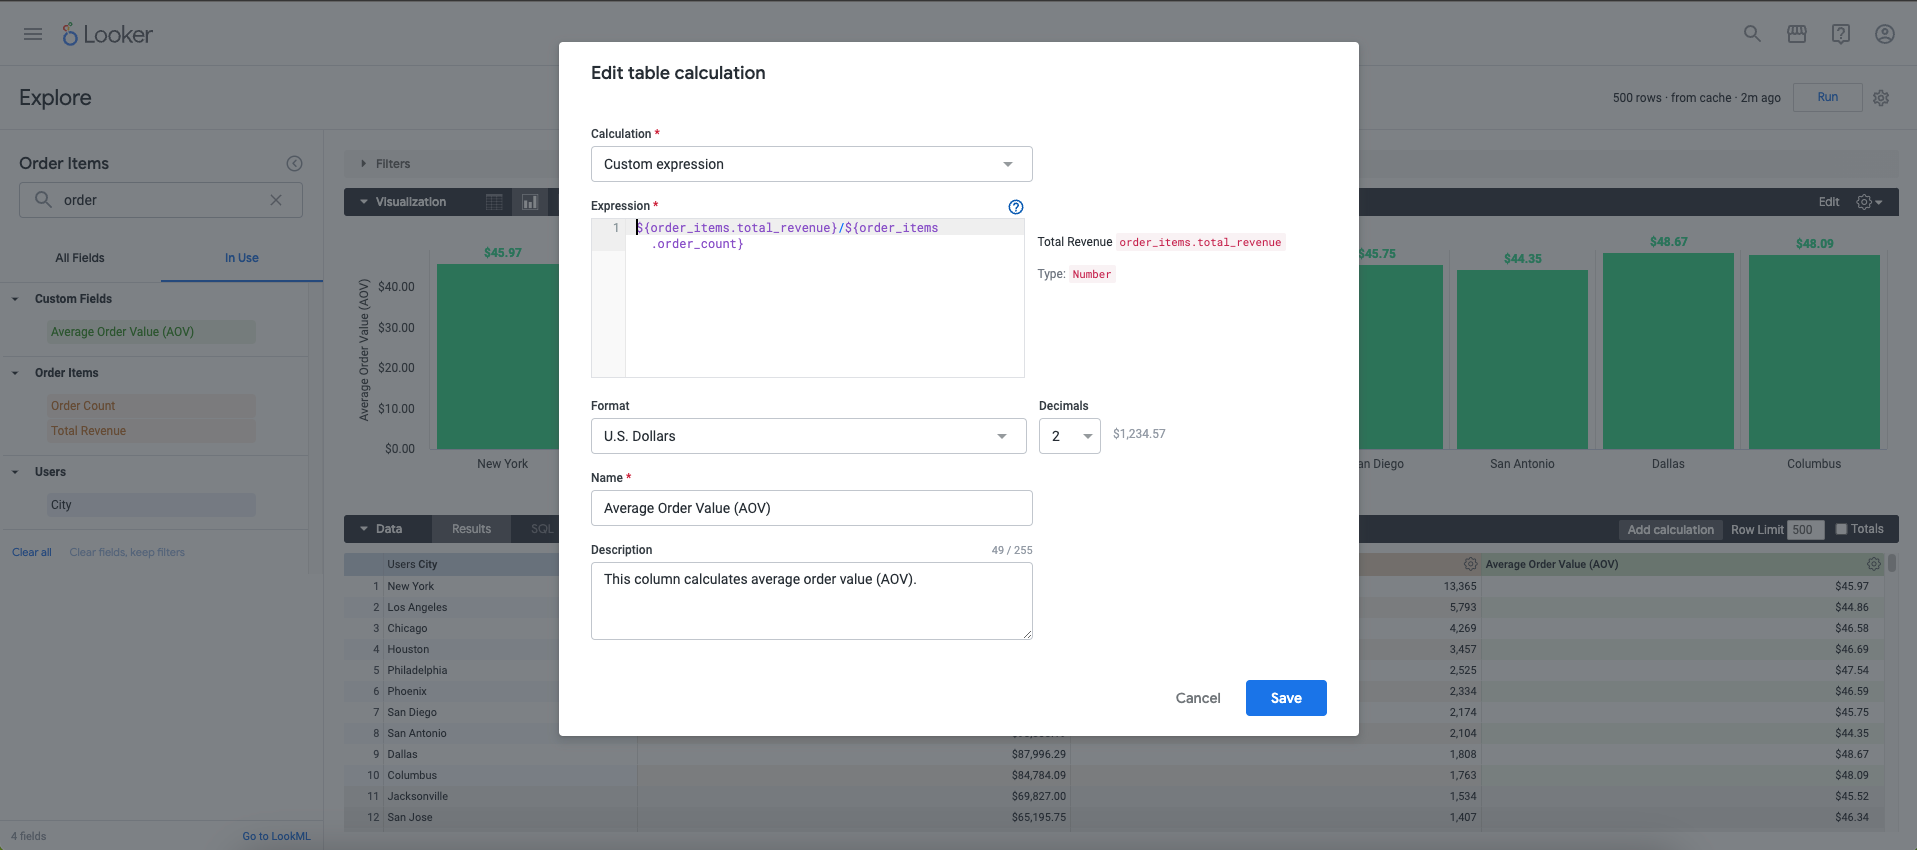The height and width of the screenshot is (850, 1917).
Task: Select the City field
Action: (152, 505)
